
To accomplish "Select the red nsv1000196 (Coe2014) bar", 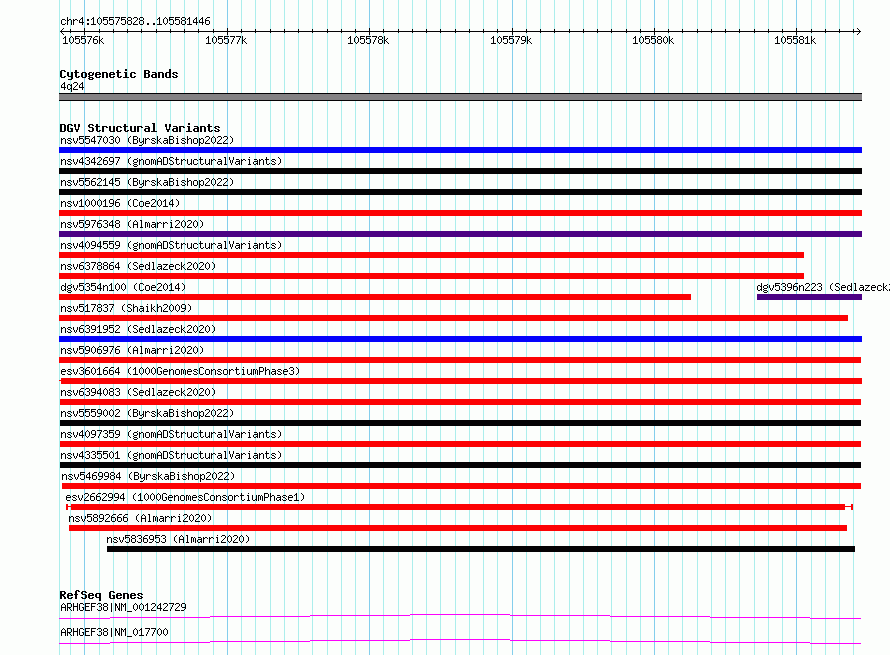I will [x=460, y=213].
